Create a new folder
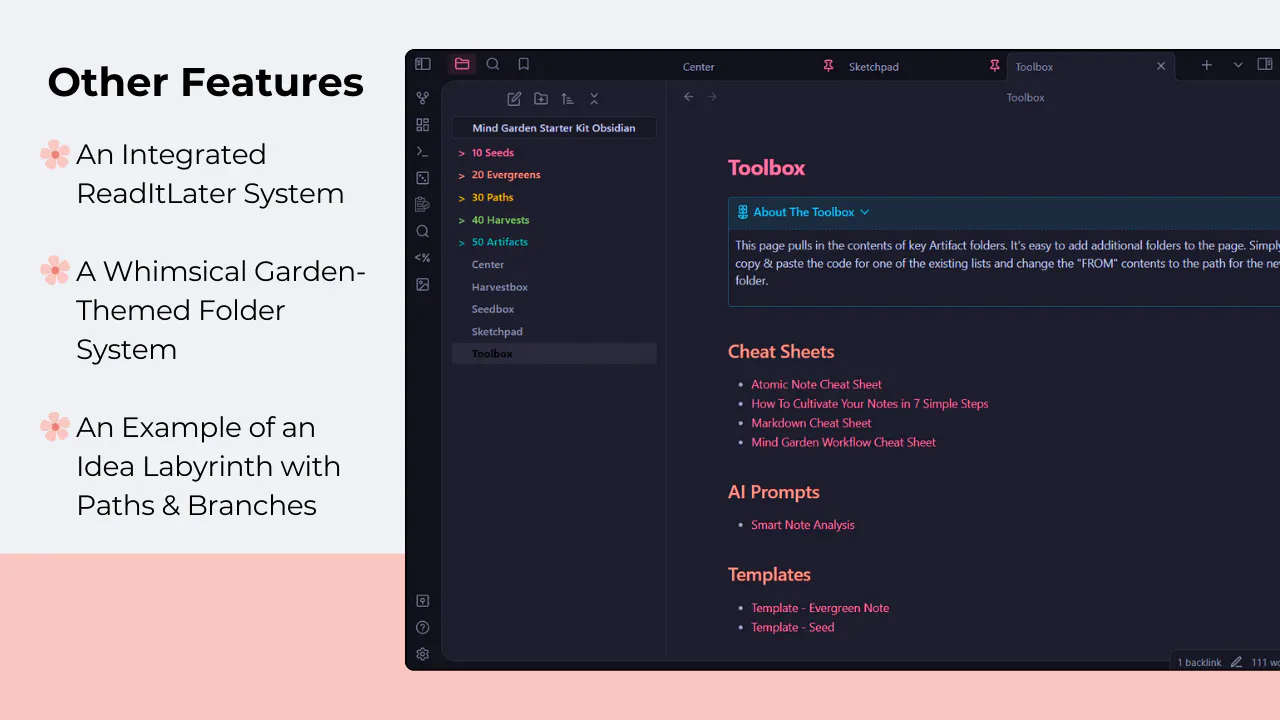Image resolution: width=1280 pixels, height=720 pixels. [541, 98]
